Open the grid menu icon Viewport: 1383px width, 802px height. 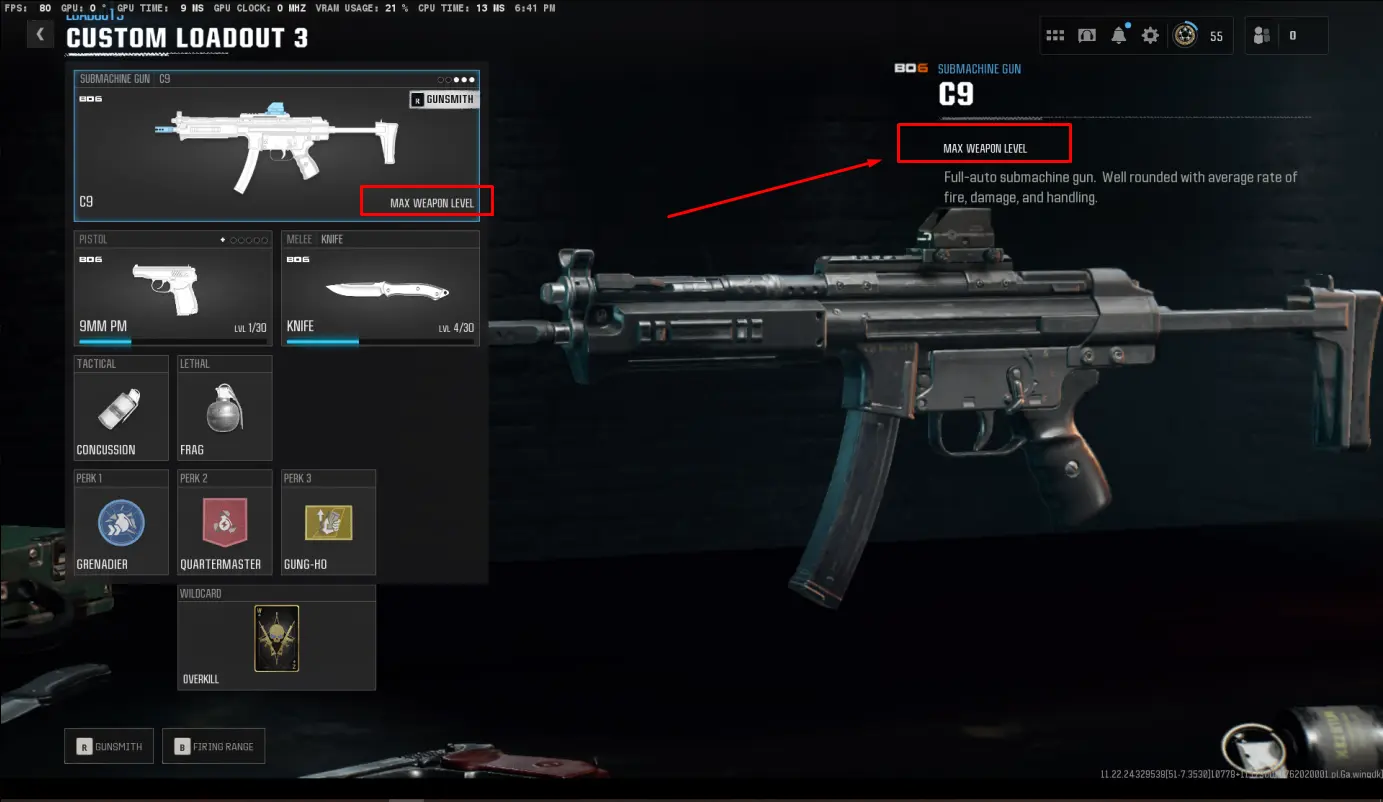[1055, 36]
